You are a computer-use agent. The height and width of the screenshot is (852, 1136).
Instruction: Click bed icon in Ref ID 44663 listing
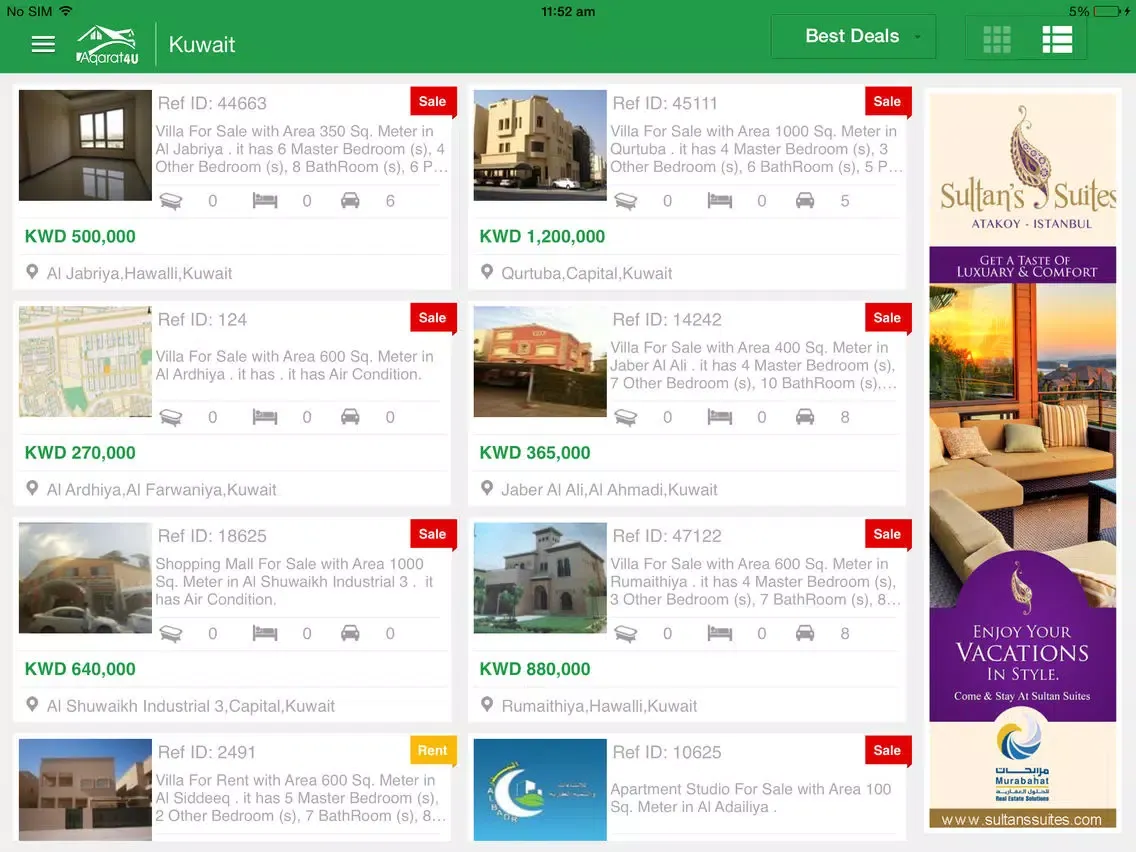pos(265,201)
